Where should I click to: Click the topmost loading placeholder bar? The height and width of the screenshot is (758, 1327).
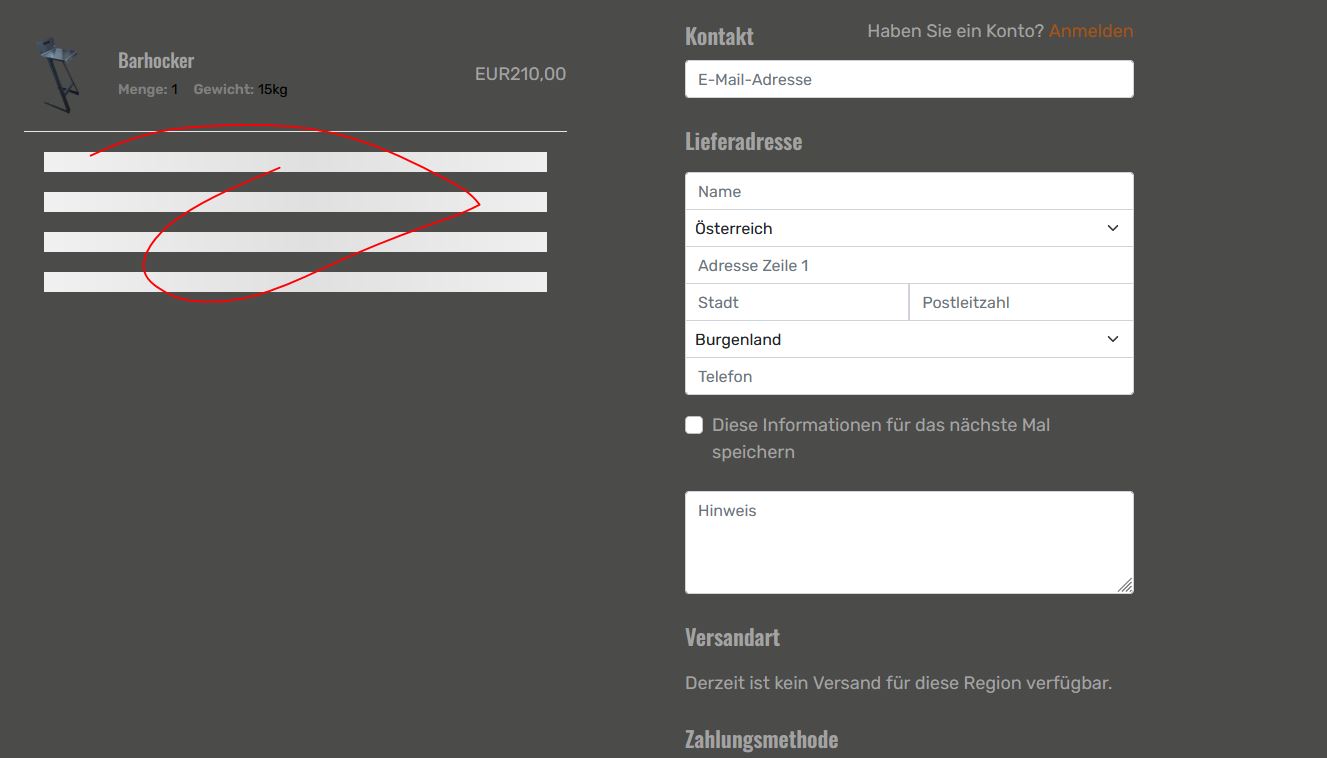(x=295, y=162)
